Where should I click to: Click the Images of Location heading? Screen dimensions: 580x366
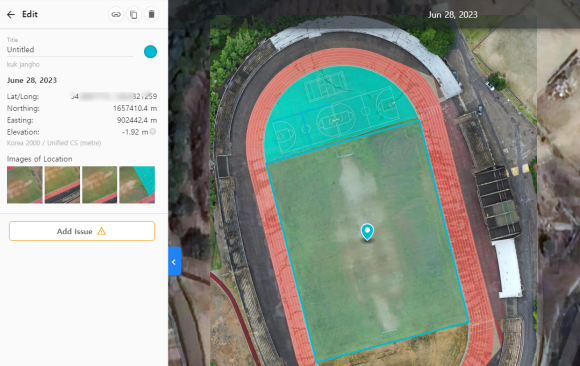(x=40, y=159)
